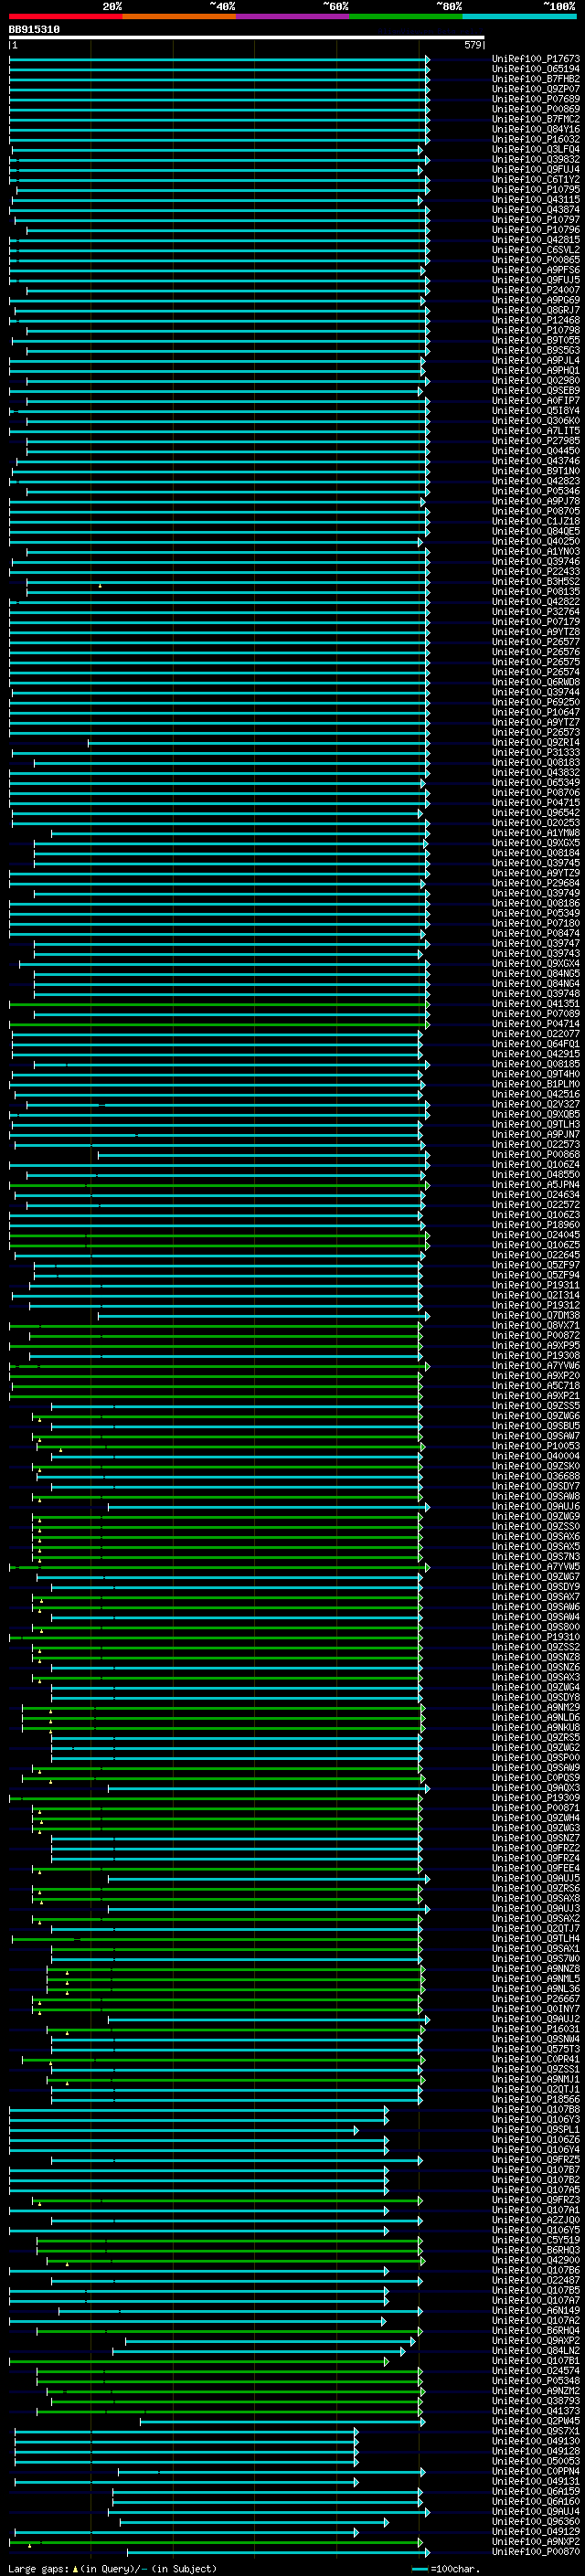585x2576 pixels.
Task: Select the UniRef100_Q6A160 label
Action: (x=536, y=2501)
